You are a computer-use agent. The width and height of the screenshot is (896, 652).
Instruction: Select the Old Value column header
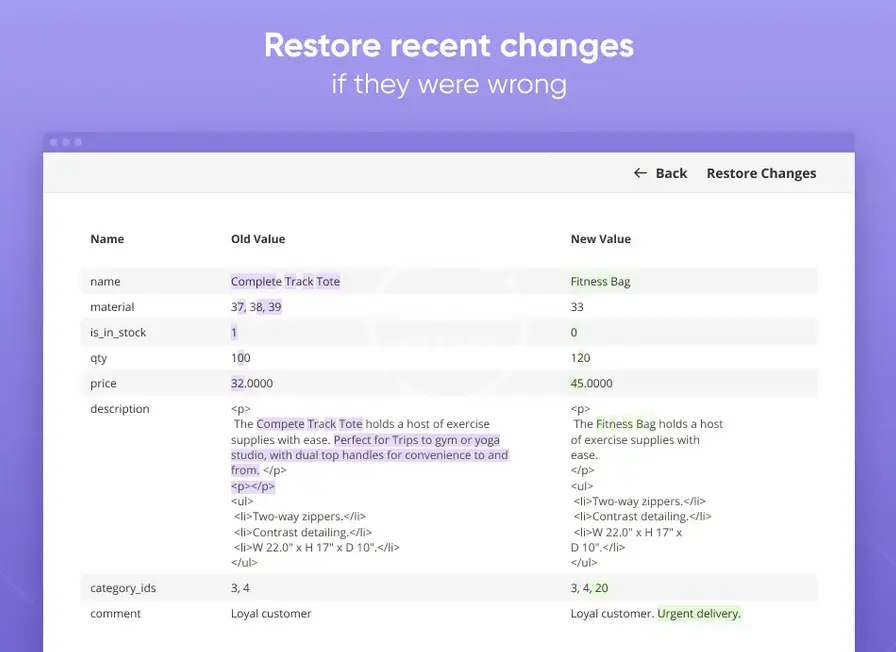point(258,239)
